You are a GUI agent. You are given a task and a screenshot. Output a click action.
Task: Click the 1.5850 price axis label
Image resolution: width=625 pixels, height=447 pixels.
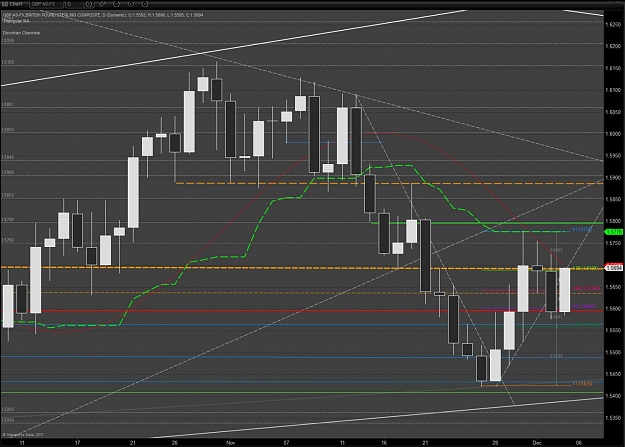coord(613,199)
